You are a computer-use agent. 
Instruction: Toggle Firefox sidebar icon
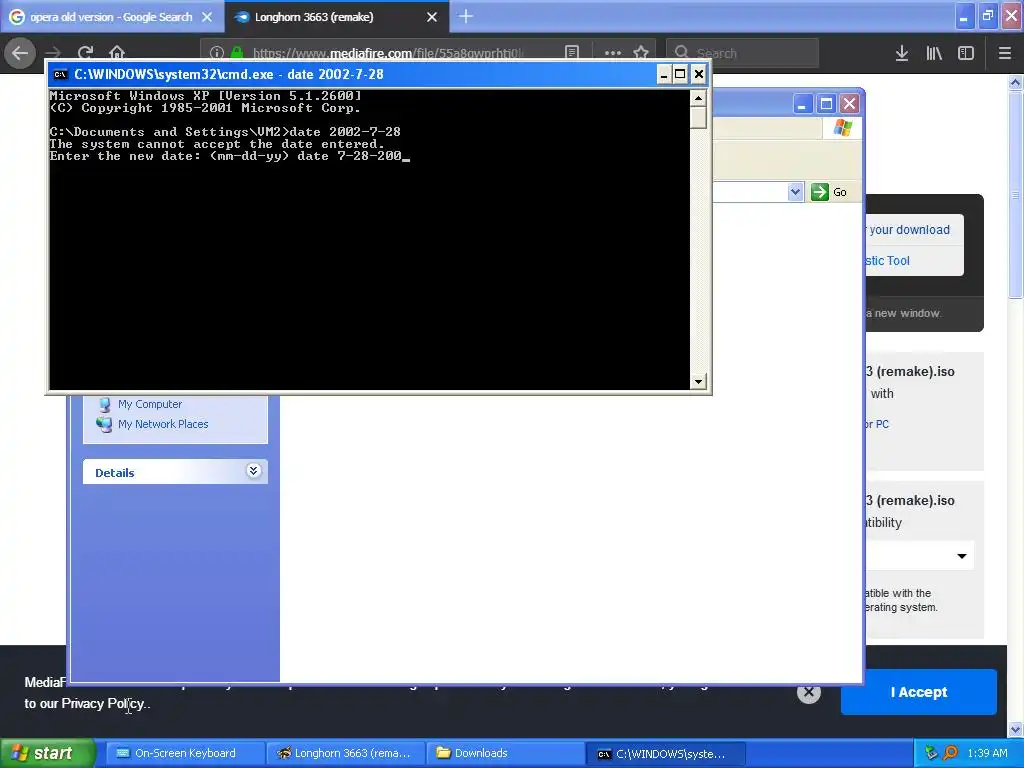click(x=966, y=53)
